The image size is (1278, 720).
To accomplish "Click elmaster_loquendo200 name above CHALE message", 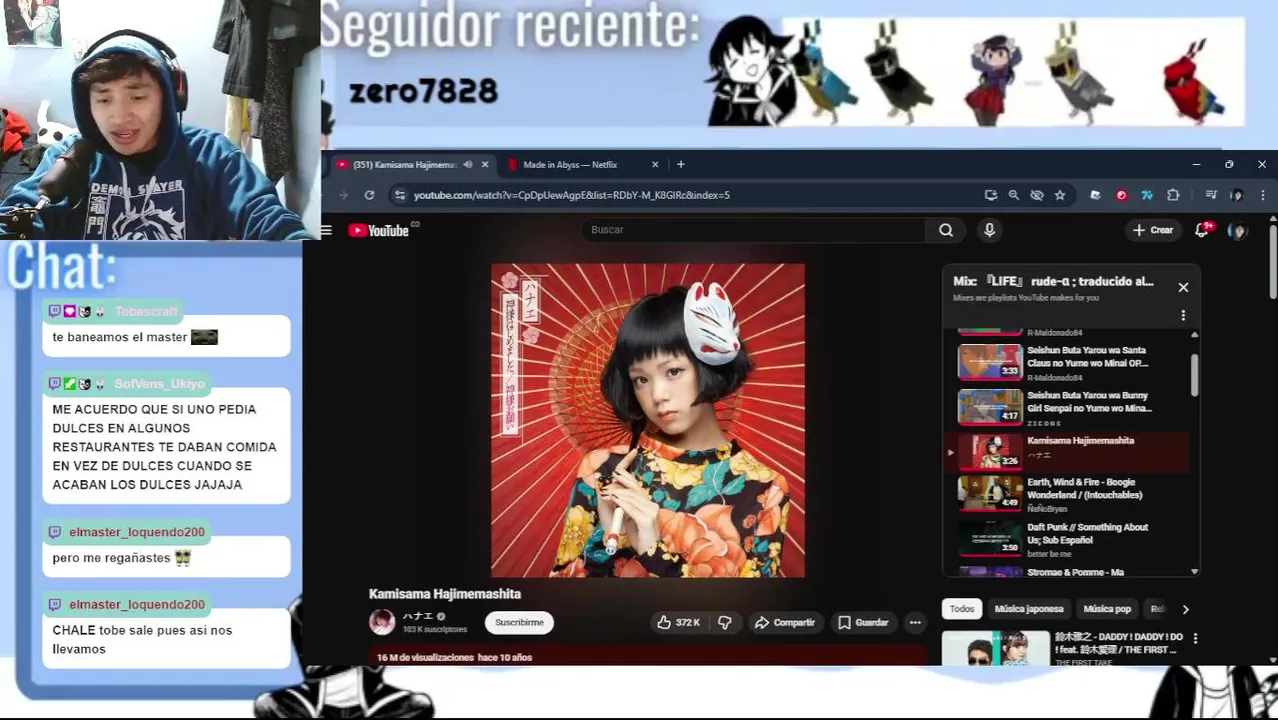I will [137, 604].
